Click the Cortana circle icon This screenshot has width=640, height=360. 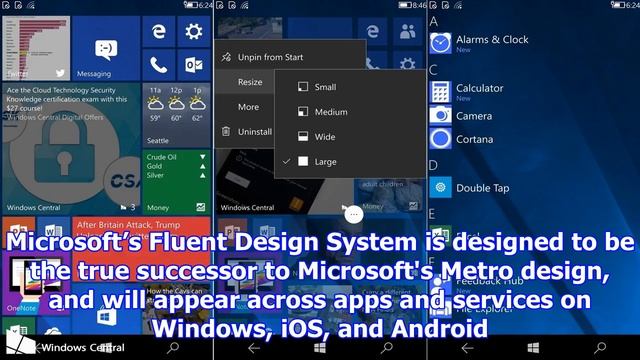440,138
